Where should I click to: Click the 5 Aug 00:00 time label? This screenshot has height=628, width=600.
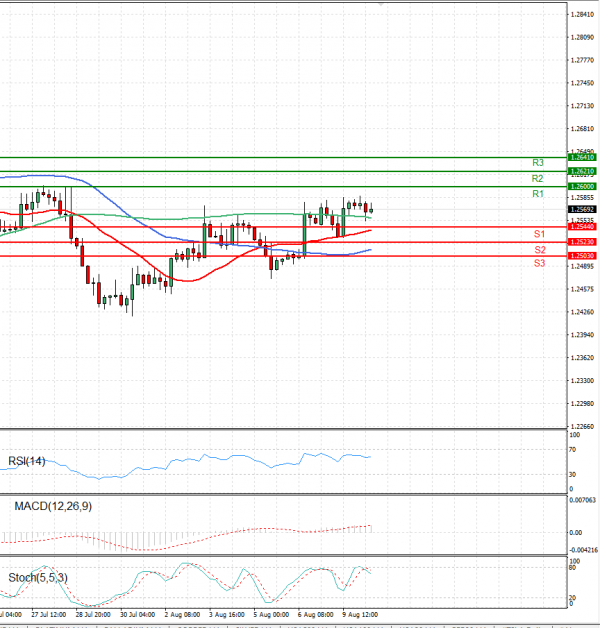[x=271, y=614]
